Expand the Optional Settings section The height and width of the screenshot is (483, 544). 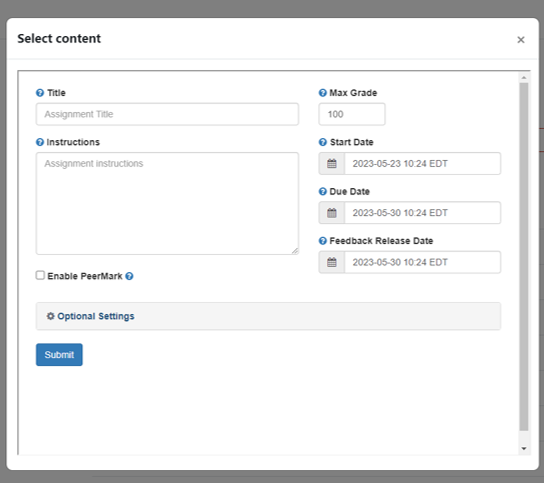tap(268, 316)
